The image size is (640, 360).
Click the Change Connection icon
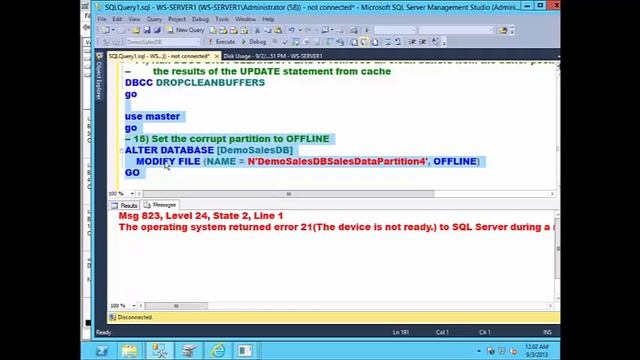116,42
